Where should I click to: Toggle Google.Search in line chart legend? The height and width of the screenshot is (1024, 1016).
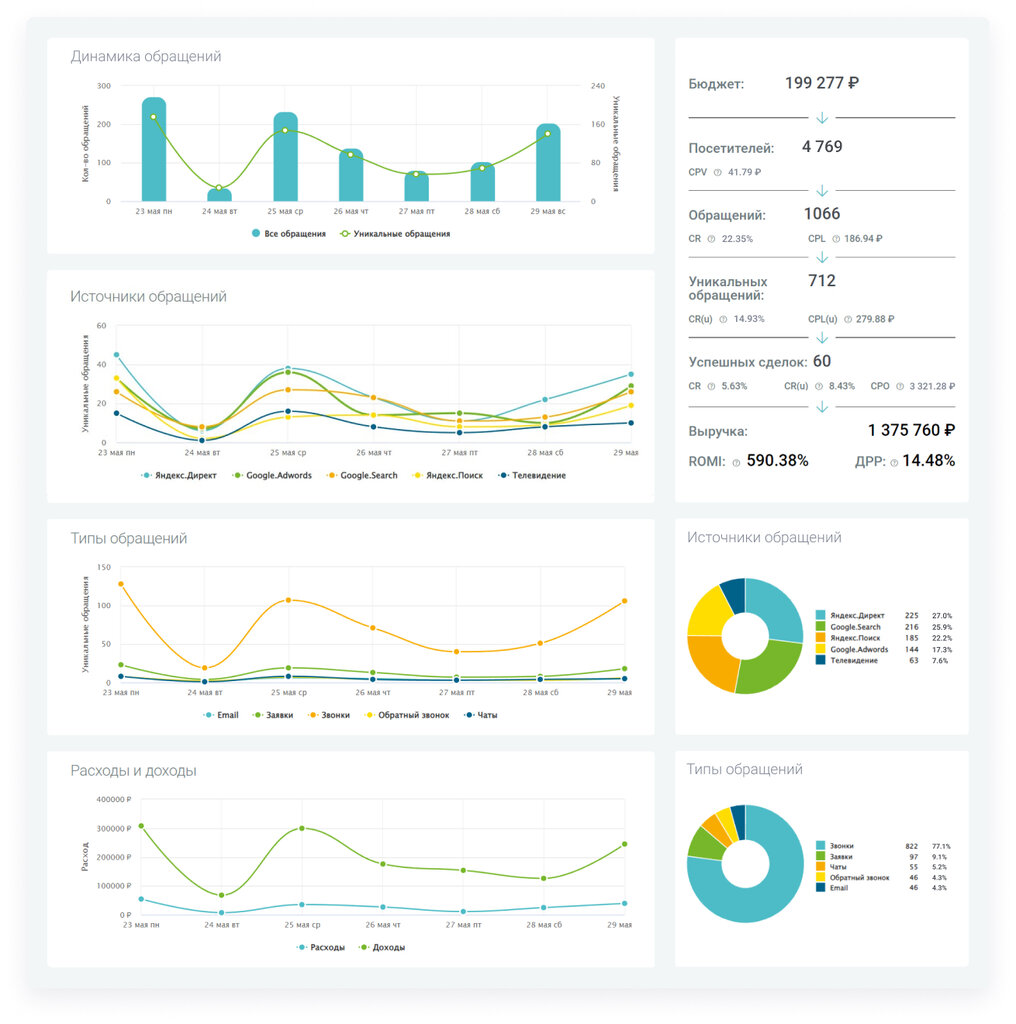[x=362, y=475]
